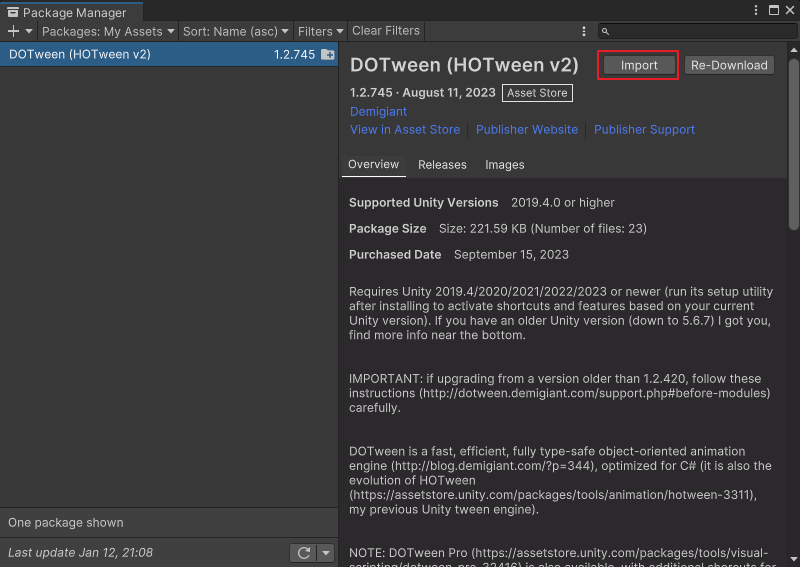Click the Re-Download button
This screenshot has width=800, height=567.
click(x=729, y=65)
